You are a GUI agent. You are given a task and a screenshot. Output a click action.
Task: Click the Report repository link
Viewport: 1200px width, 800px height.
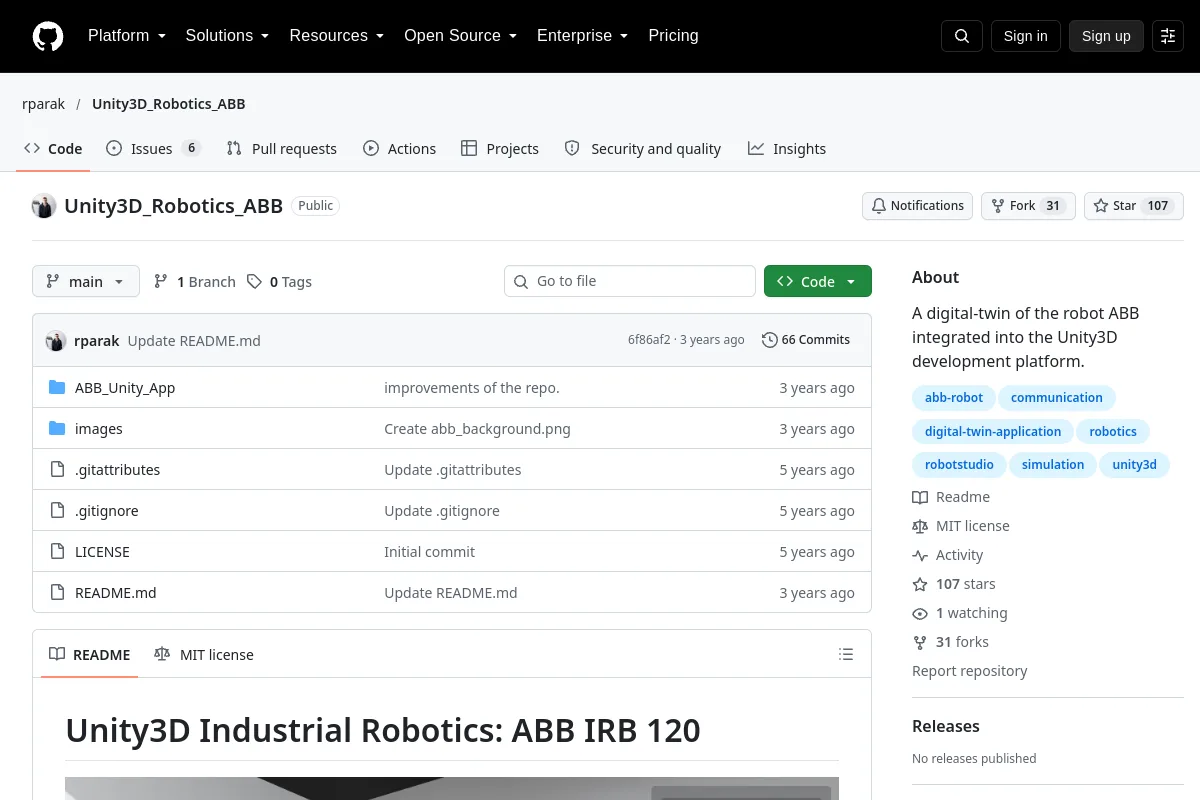pos(970,671)
